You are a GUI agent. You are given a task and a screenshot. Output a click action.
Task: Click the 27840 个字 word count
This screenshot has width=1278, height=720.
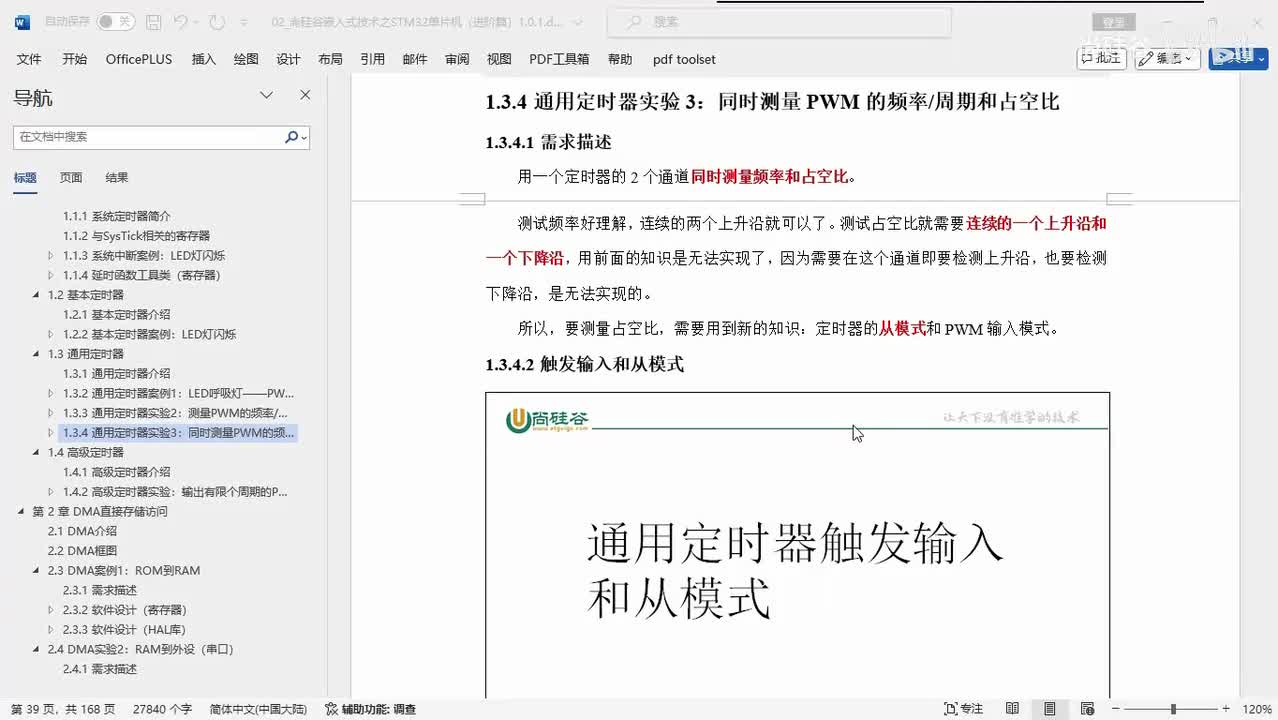coord(162,709)
